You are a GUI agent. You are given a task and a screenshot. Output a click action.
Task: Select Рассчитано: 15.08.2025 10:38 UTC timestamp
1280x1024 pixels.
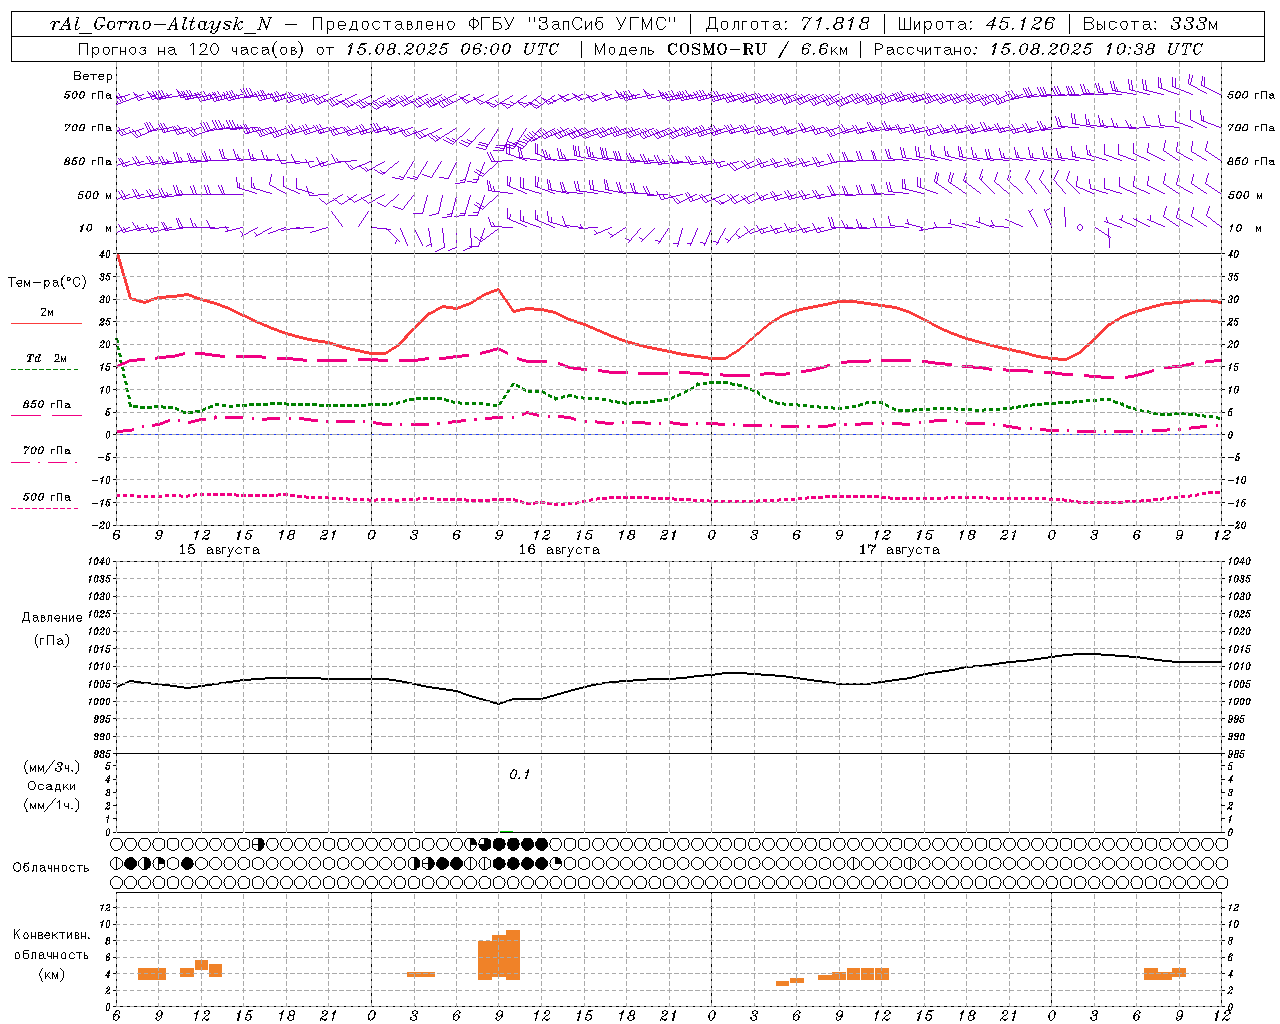[1038, 49]
